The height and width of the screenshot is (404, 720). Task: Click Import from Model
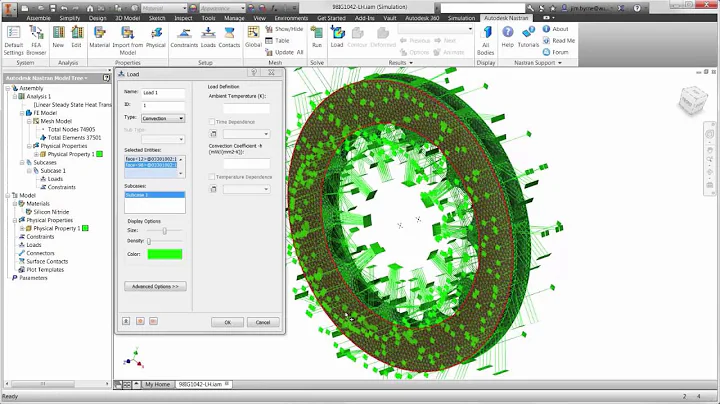pyautogui.click(x=128, y=40)
